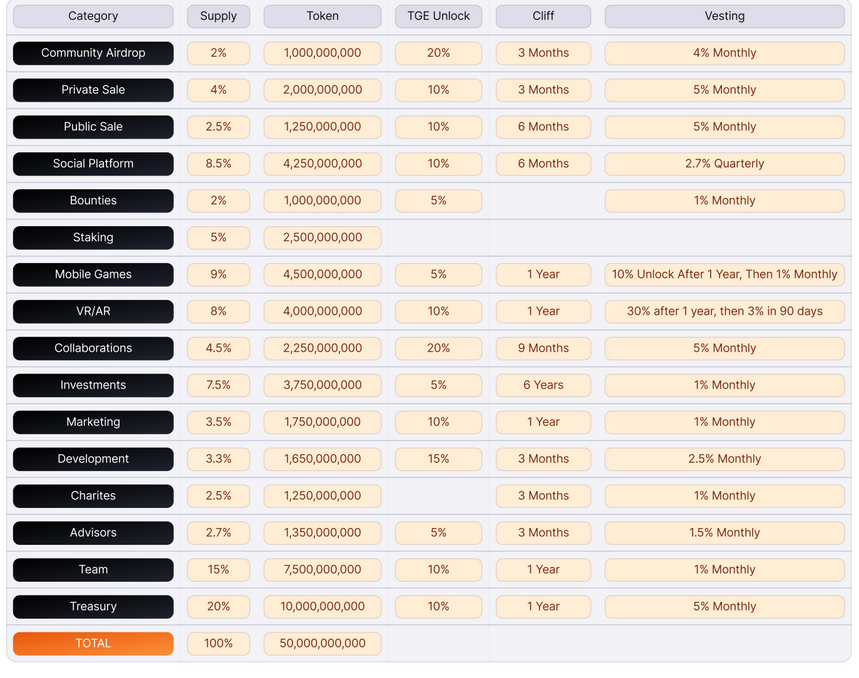
Task: Select the 6 Years cliff cell for Investments
Action: tap(543, 385)
